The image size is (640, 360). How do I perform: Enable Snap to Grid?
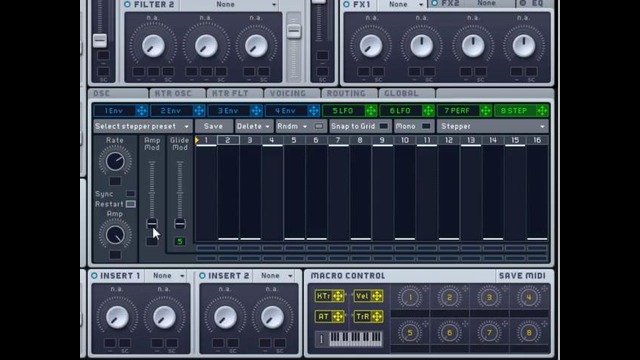coord(384,127)
